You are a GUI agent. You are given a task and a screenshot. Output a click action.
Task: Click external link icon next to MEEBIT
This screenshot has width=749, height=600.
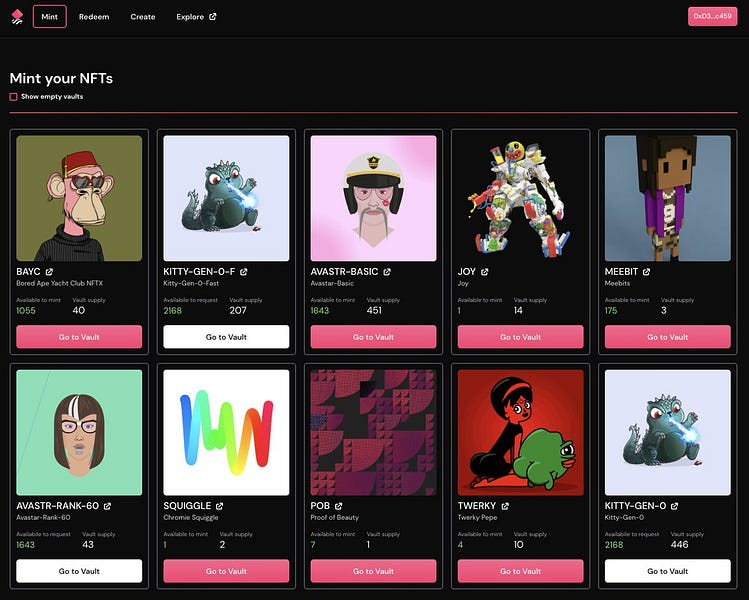tap(646, 272)
